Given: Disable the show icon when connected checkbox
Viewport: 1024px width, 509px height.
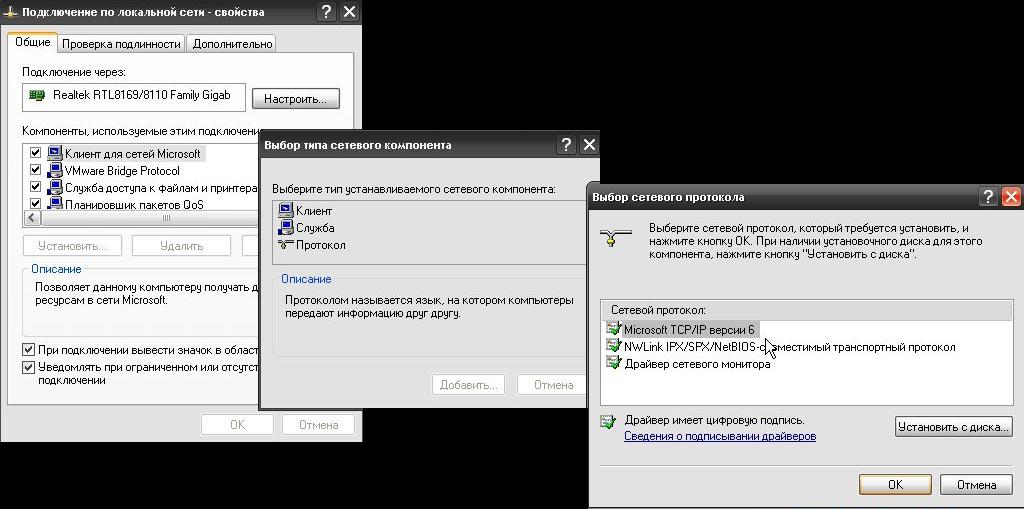Looking at the screenshot, I should pos(28,350).
